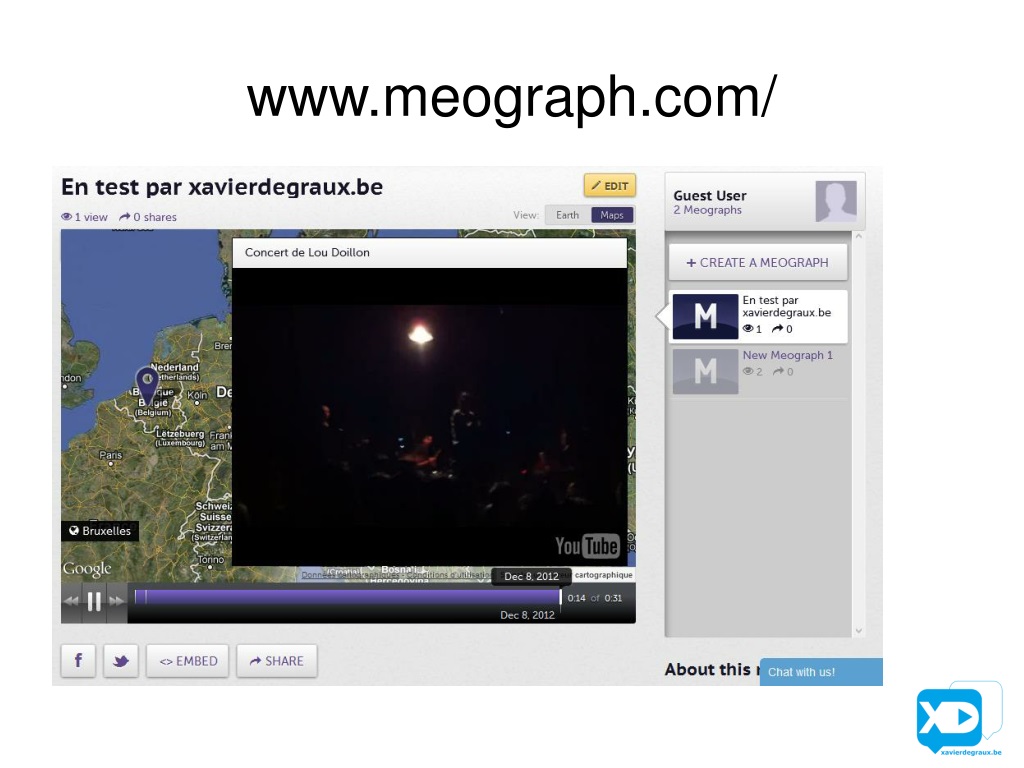Open Guest User profile avatar
This screenshot has width=1024, height=768.
click(836, 201)
